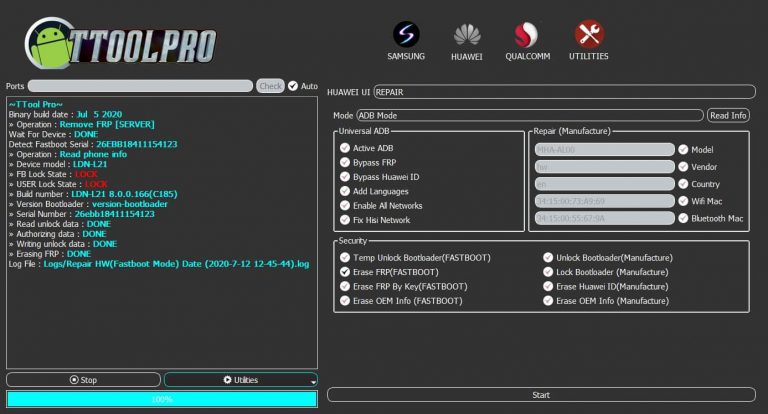Click build number LDN-L21 8.0.0.166(C185)

[124, 194]
